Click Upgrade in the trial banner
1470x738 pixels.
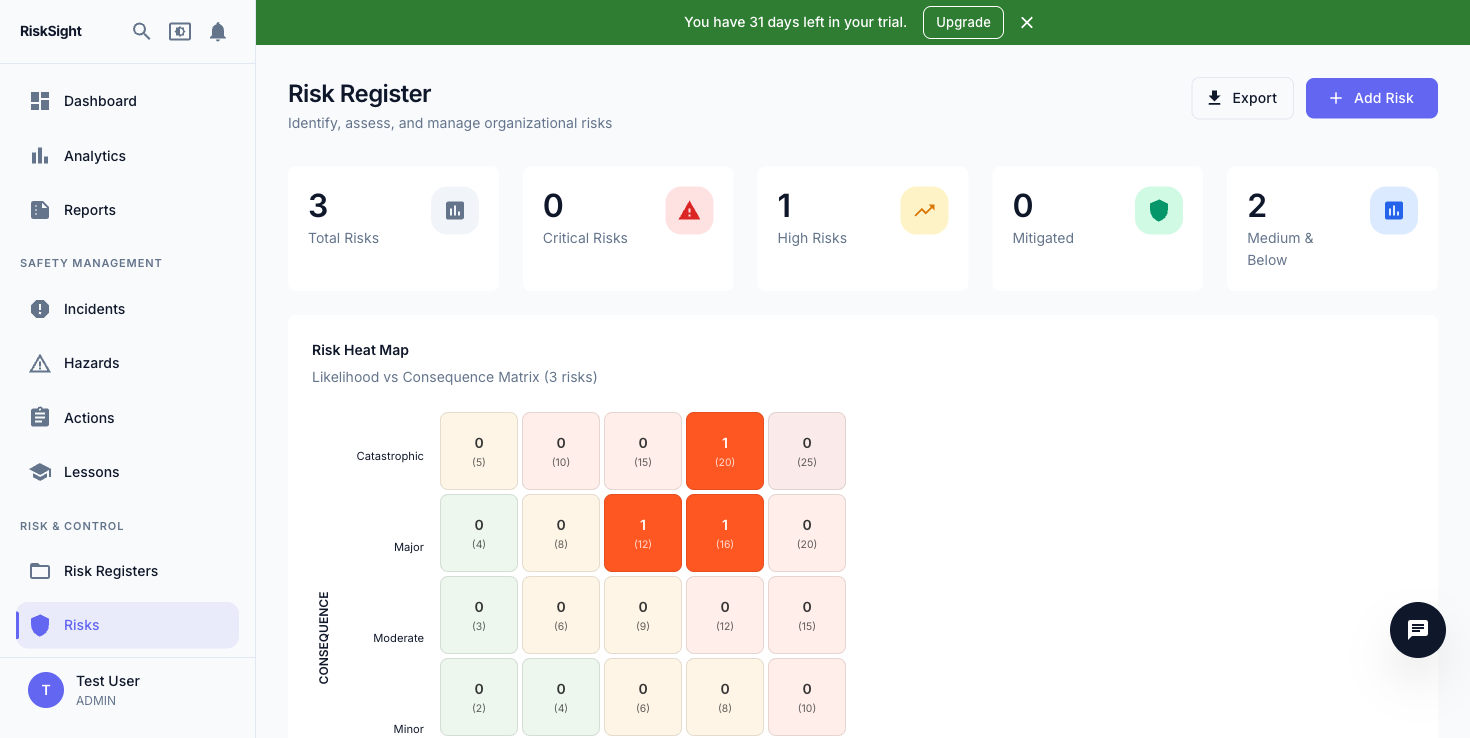pos(963,22)
